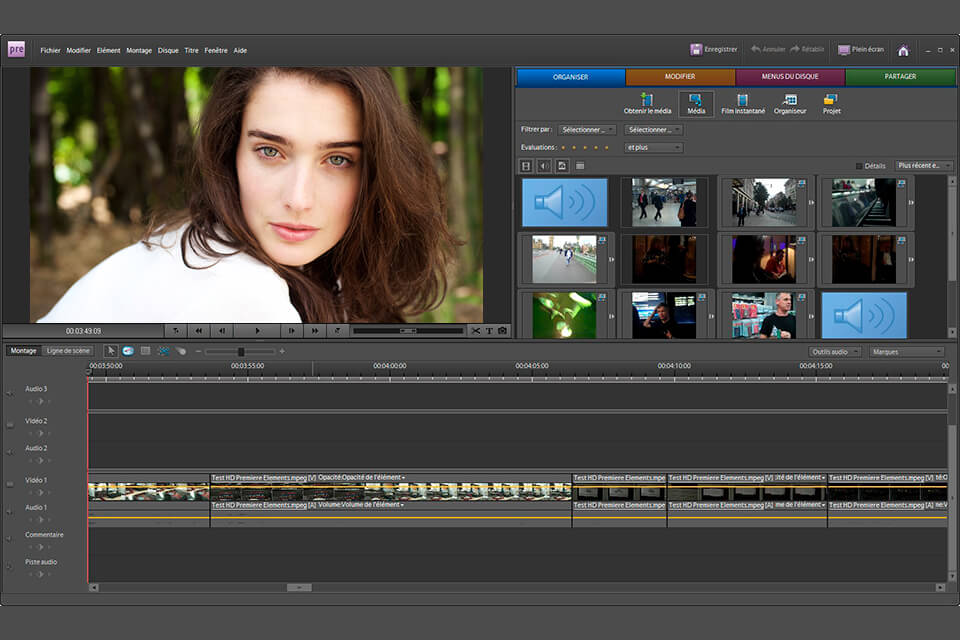Click the timeline zoom slider handle
Screen dimensions: 960x640
241,352
